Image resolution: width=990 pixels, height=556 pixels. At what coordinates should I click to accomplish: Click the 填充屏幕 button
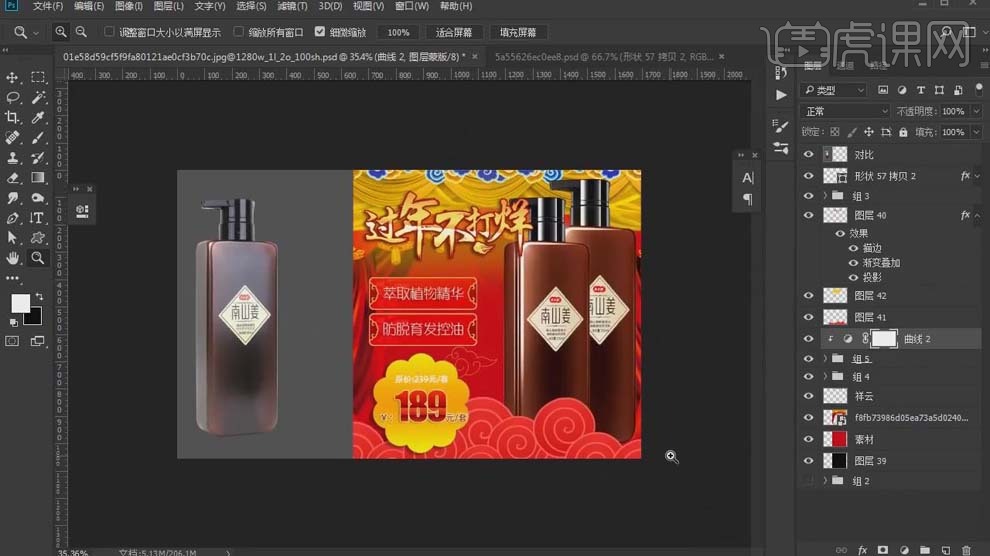click(519, 32)
